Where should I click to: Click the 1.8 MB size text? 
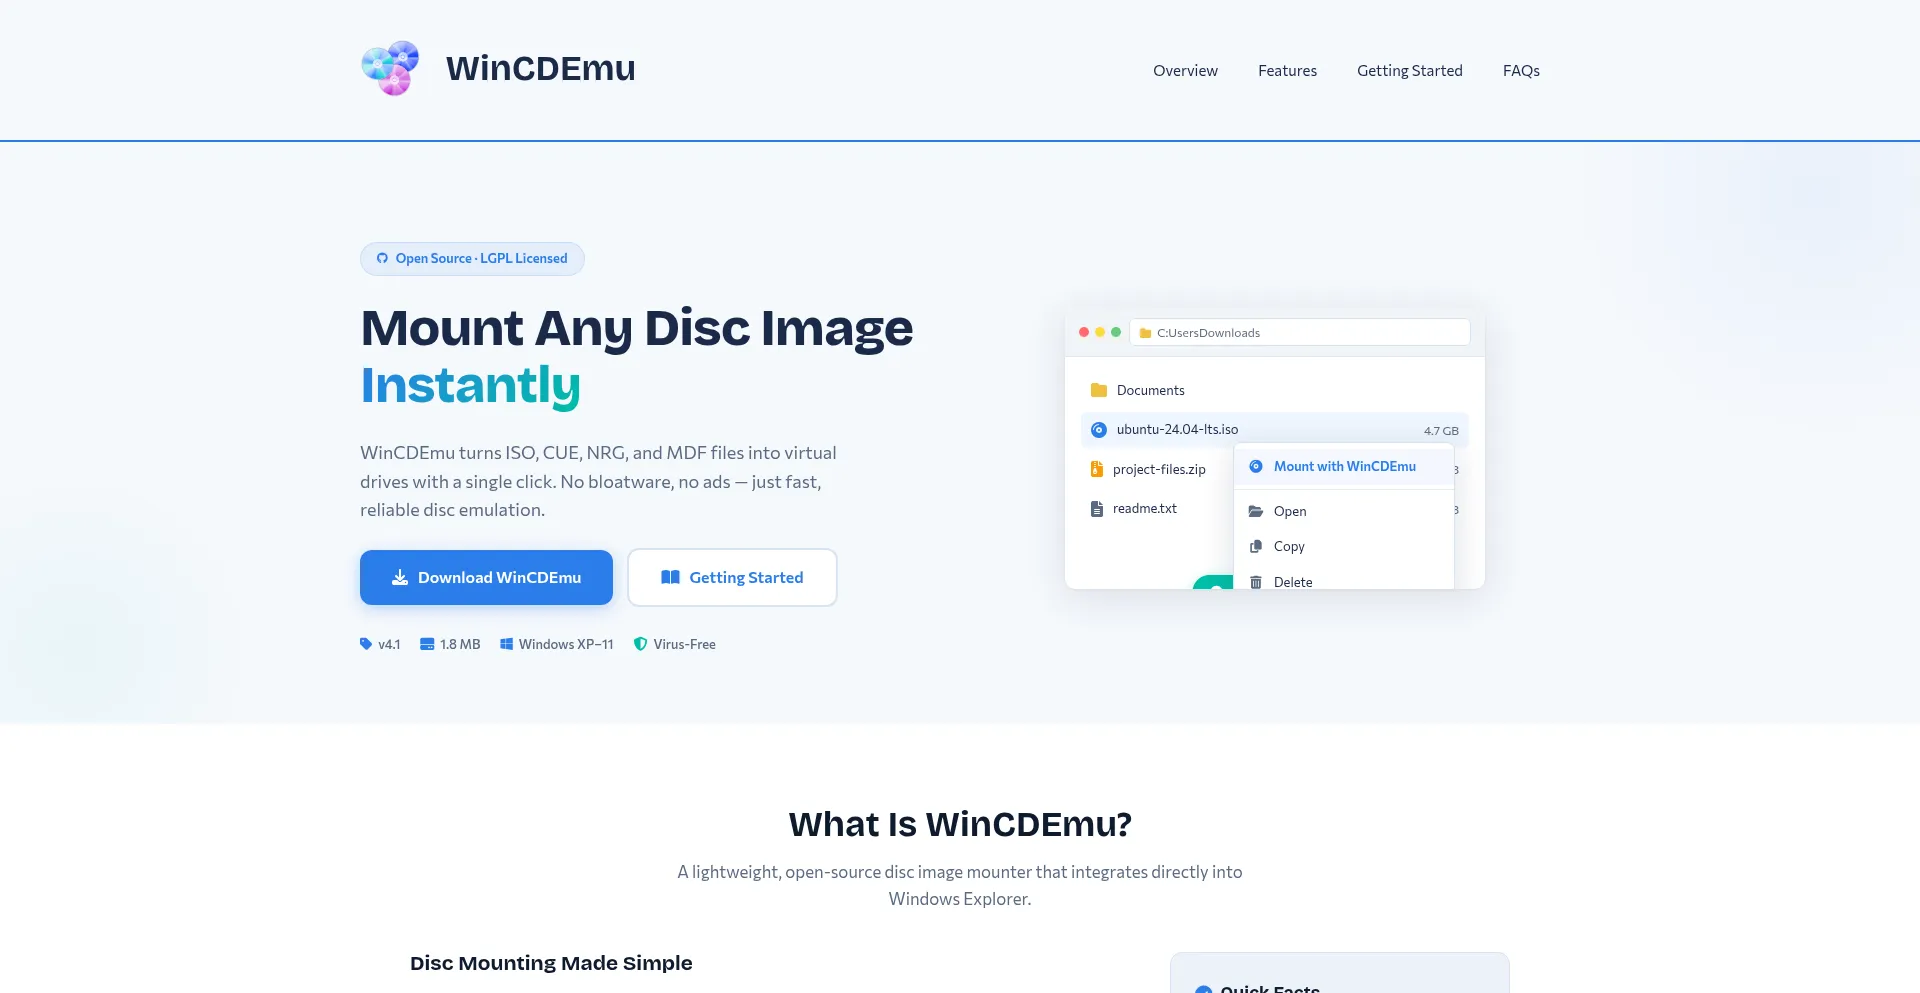[x=460, y=645]
